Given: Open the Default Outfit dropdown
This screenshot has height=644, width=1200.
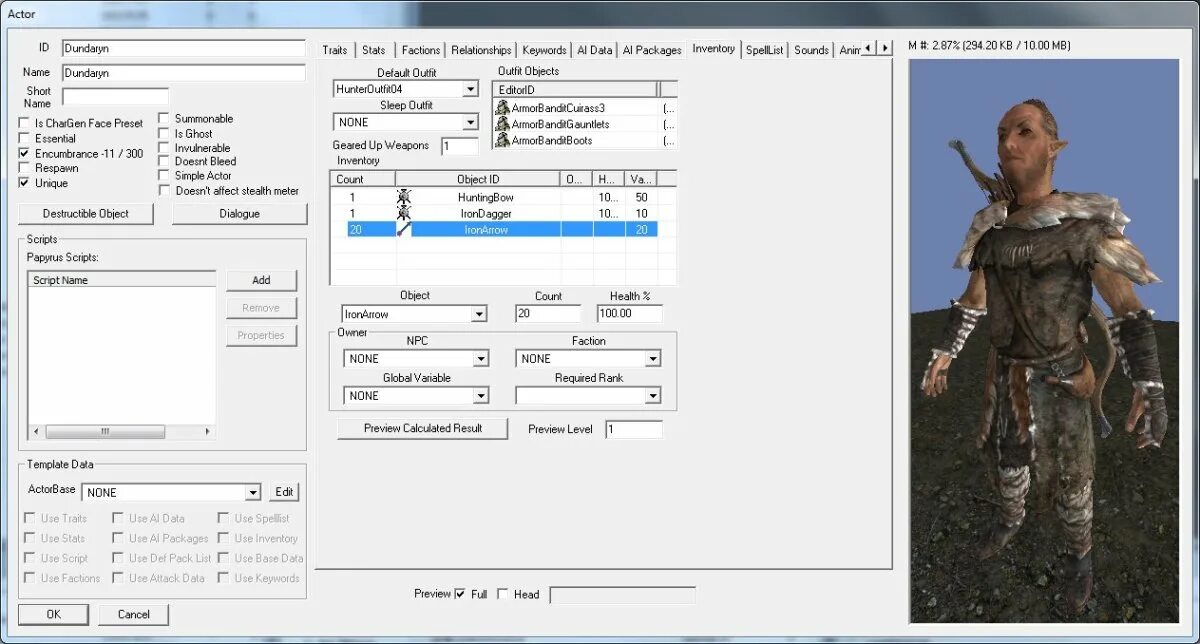Looking at the screenshot, I should [x=470, y=90].
